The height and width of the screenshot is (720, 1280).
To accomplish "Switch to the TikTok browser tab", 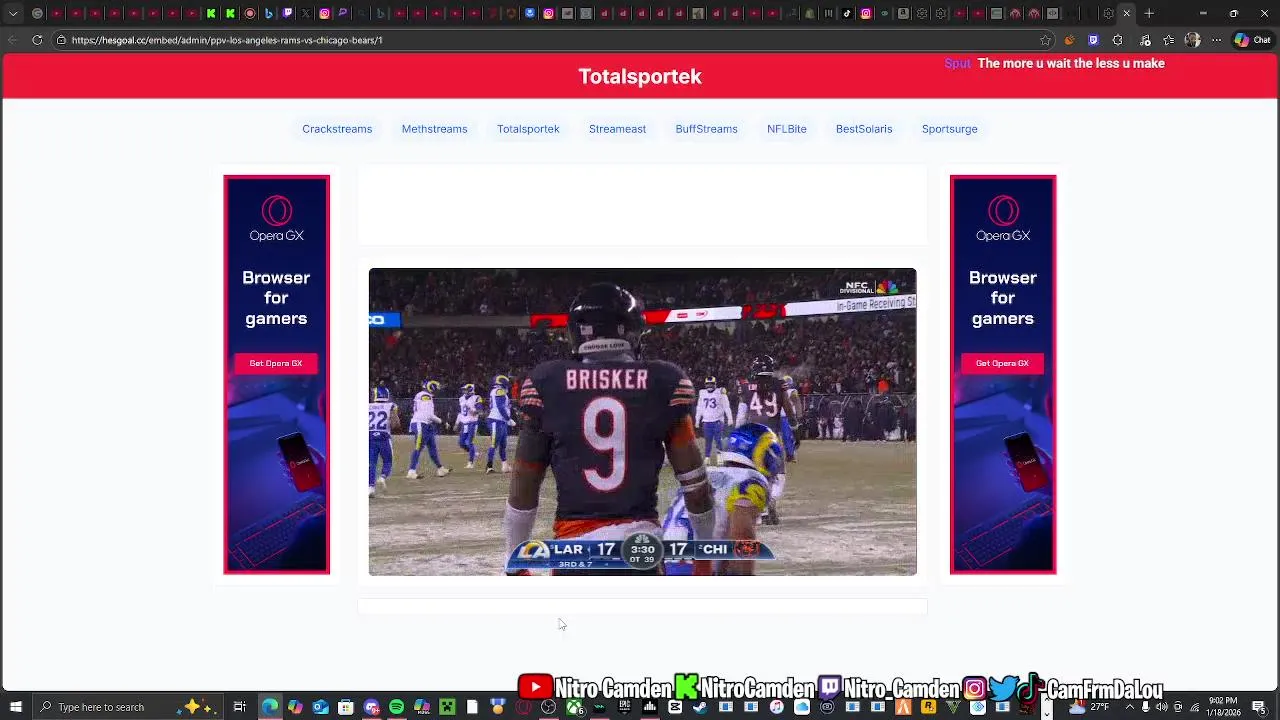I will click(x=847, y=13).
